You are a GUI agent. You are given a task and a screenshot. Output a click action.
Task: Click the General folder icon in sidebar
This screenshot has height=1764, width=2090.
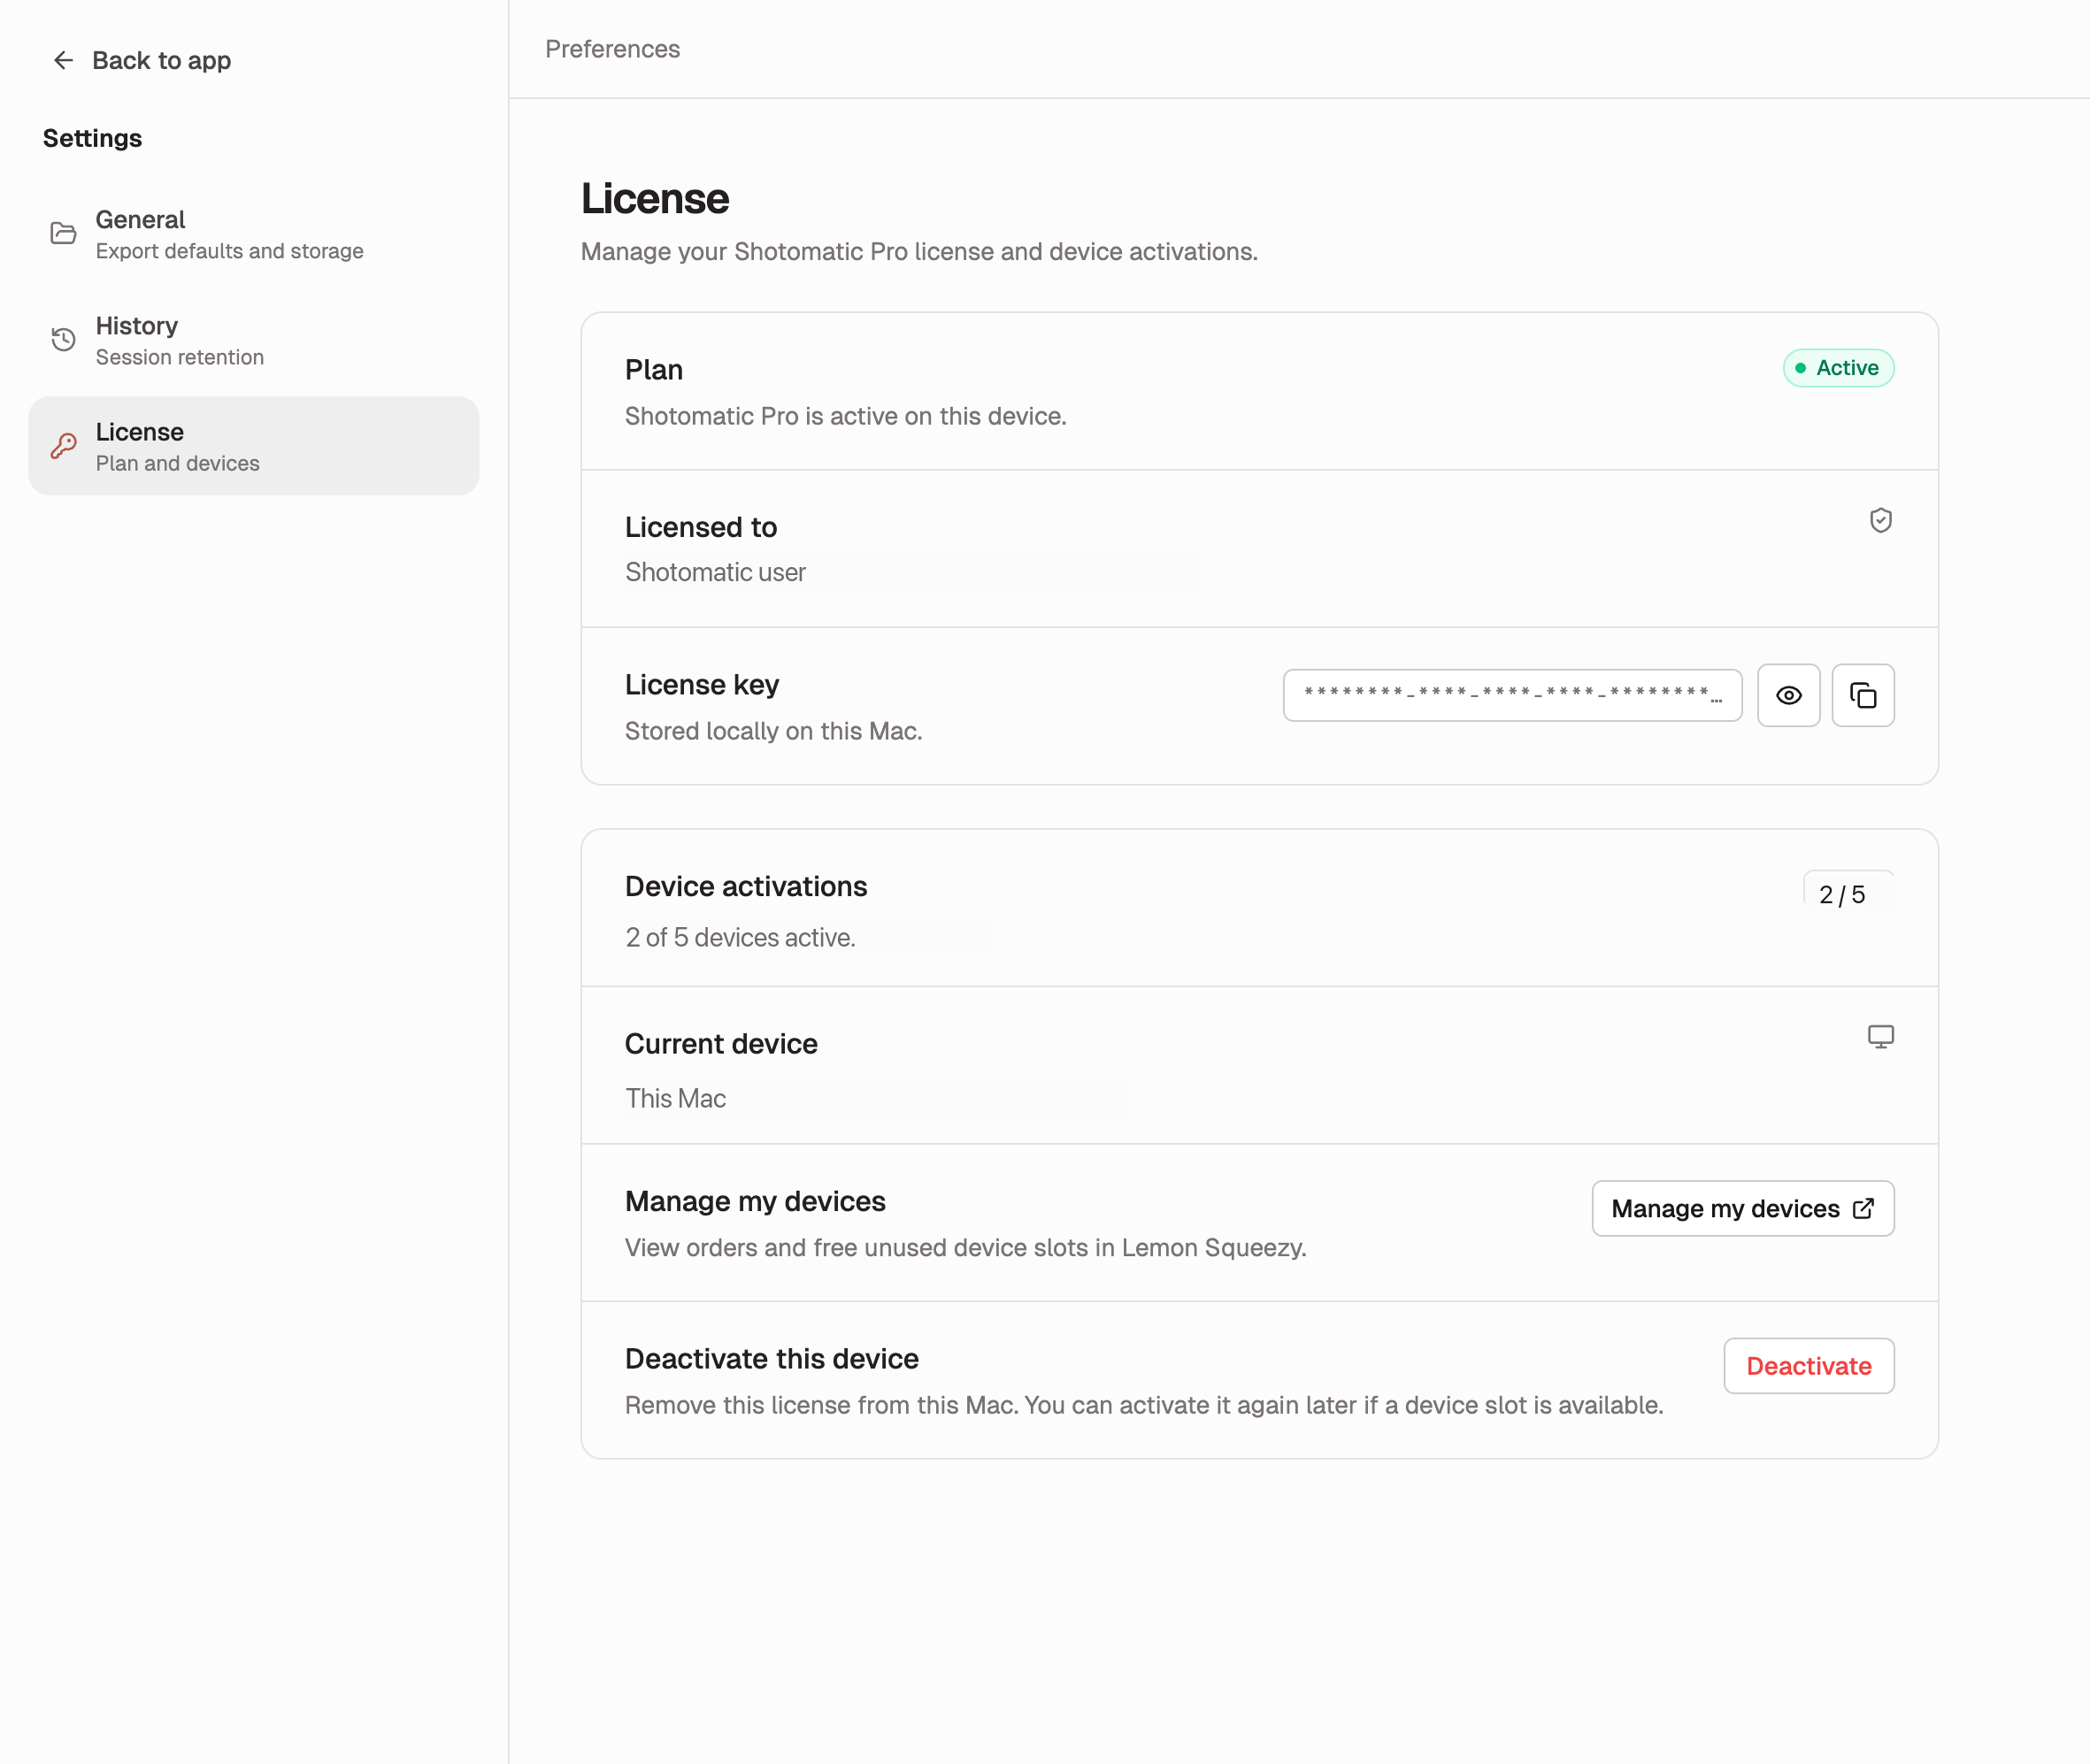pos(63,234)
